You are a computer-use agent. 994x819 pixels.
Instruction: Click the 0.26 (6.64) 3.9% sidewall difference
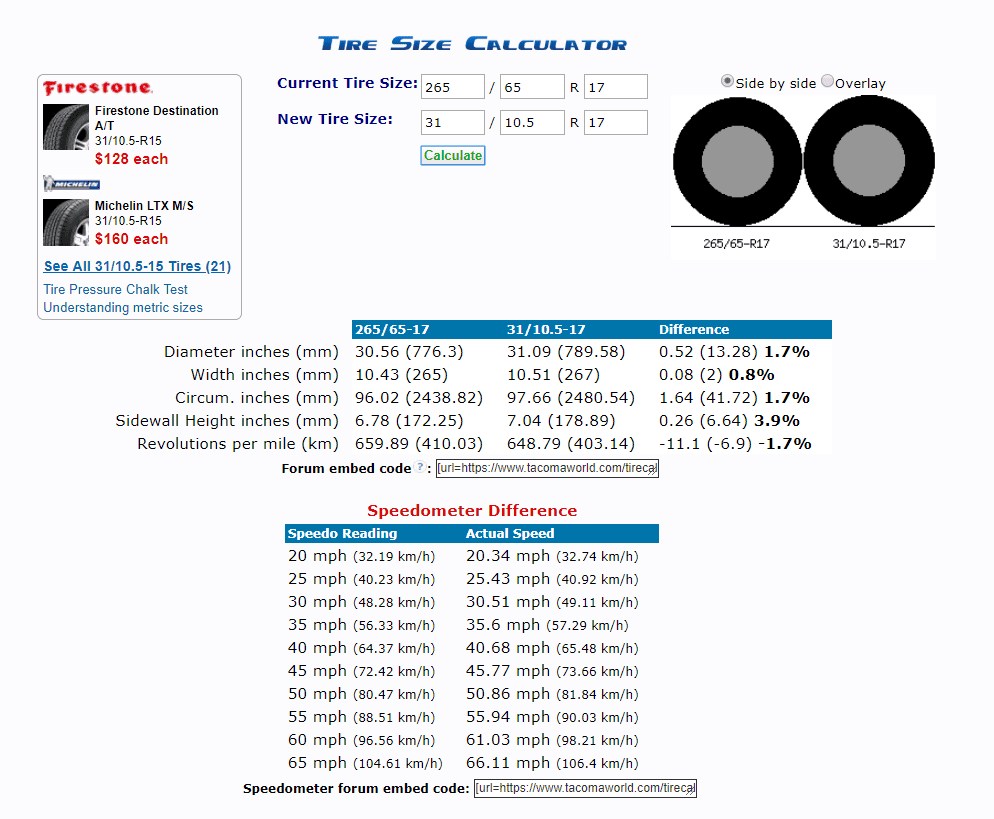729,421
